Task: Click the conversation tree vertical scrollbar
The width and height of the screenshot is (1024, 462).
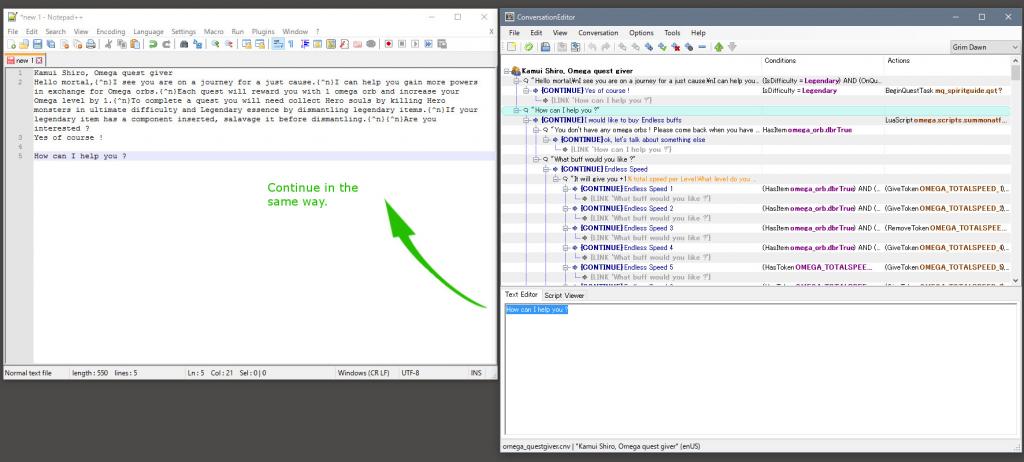Action: point(1015,170)
